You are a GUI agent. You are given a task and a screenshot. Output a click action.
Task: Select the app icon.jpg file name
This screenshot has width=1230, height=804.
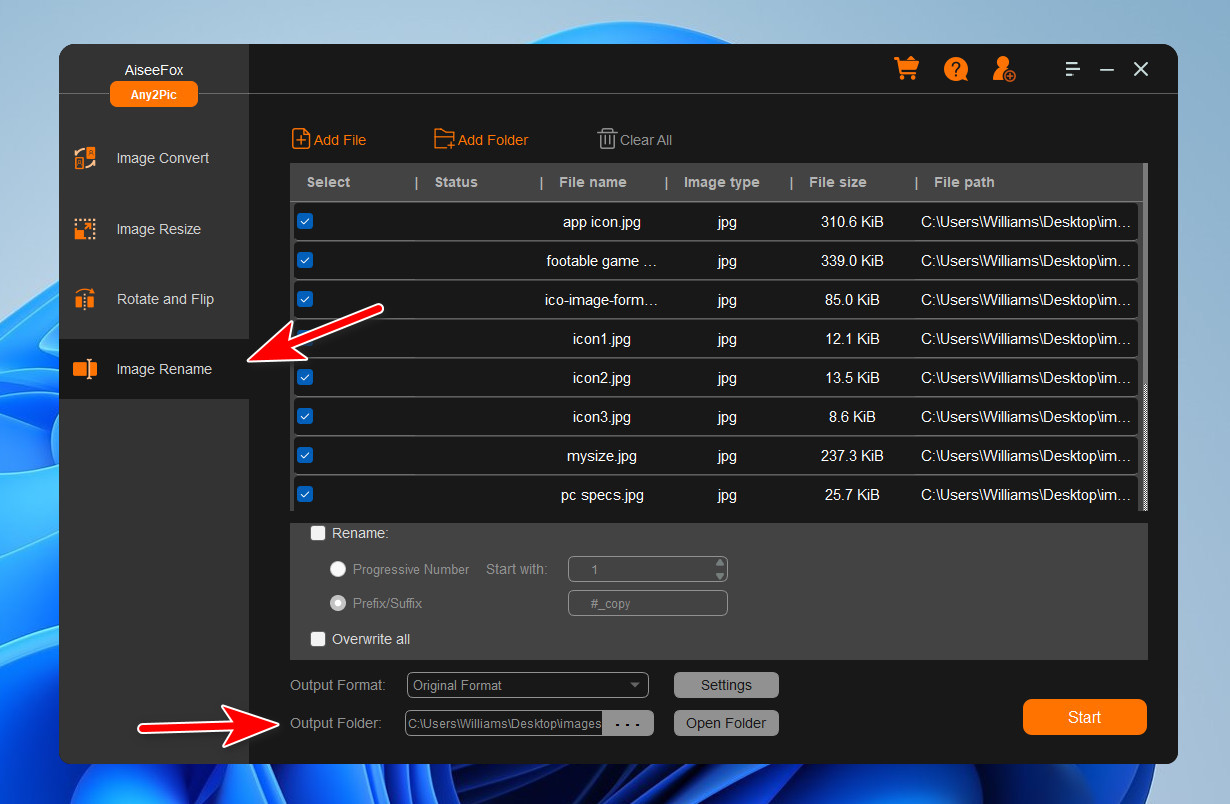coord(602,222)
